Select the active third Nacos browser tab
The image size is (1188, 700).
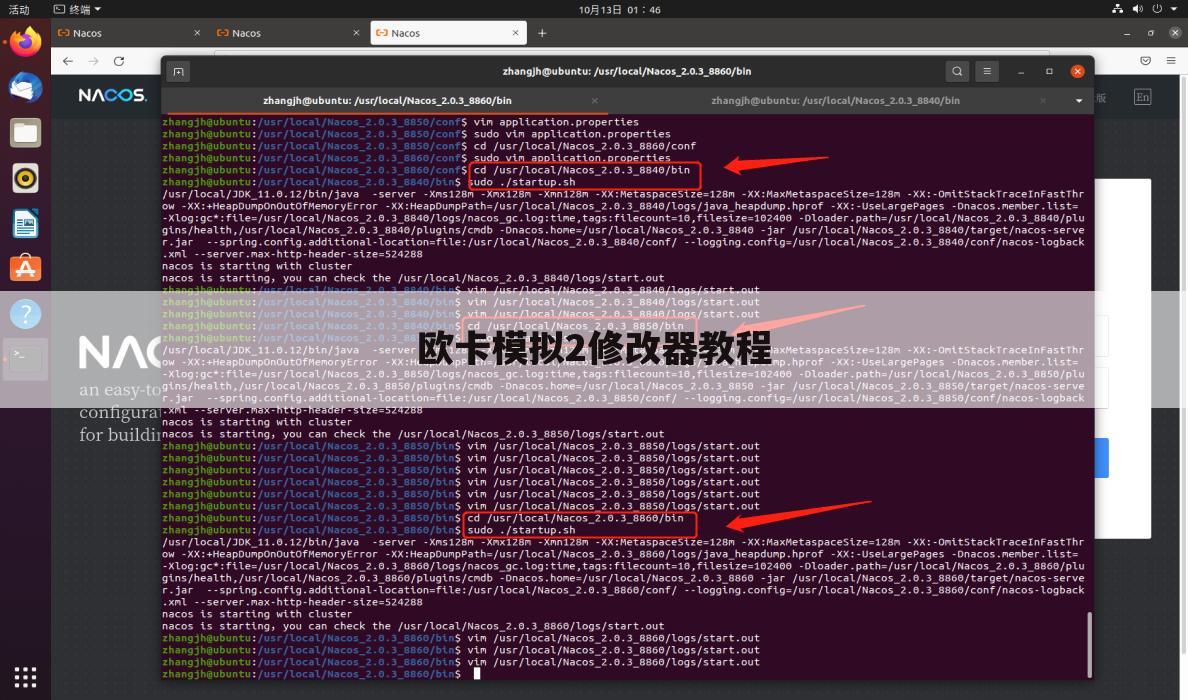tap(448, 33)
